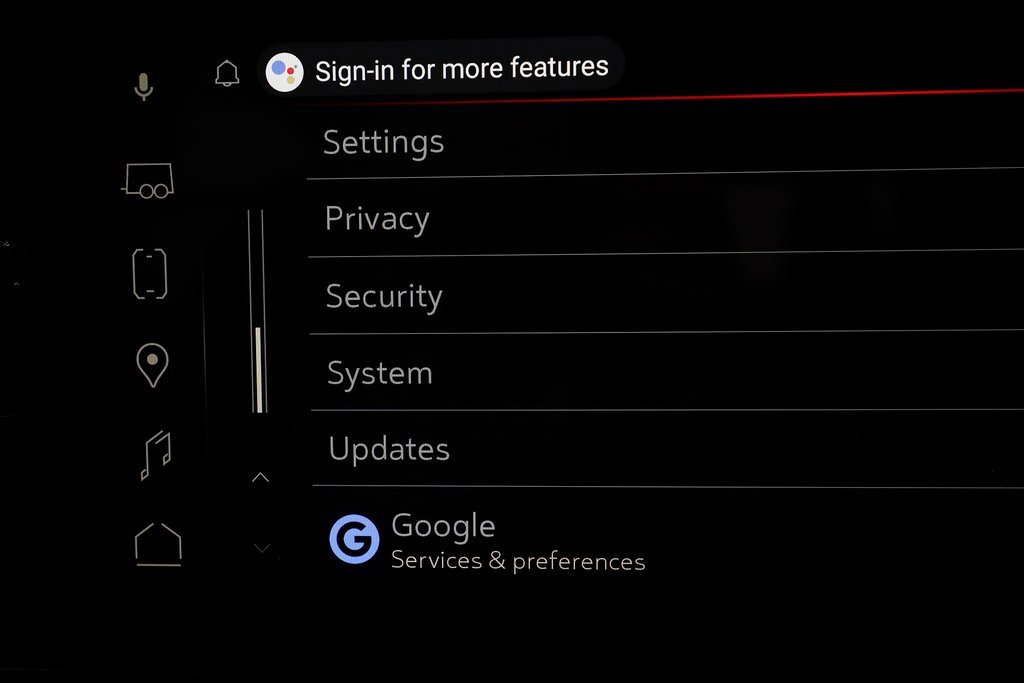Open the Privacy menu item

tap(665, 218)
